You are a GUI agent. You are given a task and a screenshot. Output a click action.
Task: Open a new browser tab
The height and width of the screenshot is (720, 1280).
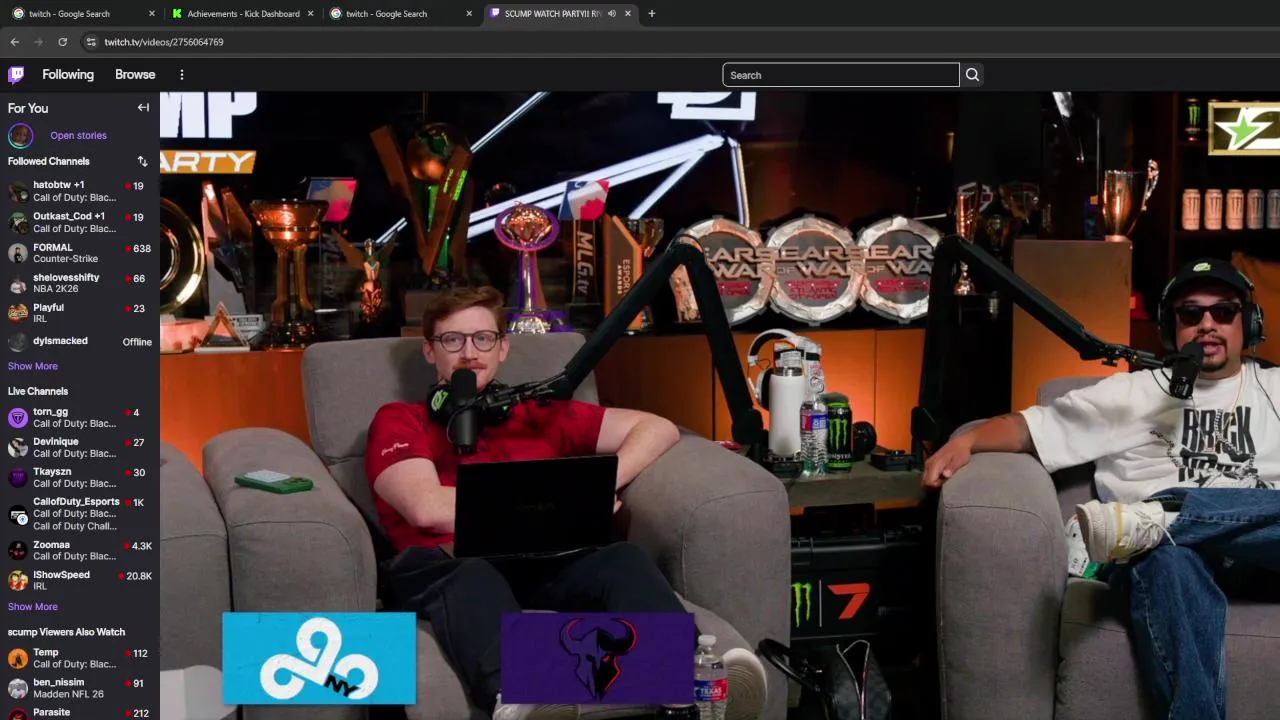click(x=651, y=13)
